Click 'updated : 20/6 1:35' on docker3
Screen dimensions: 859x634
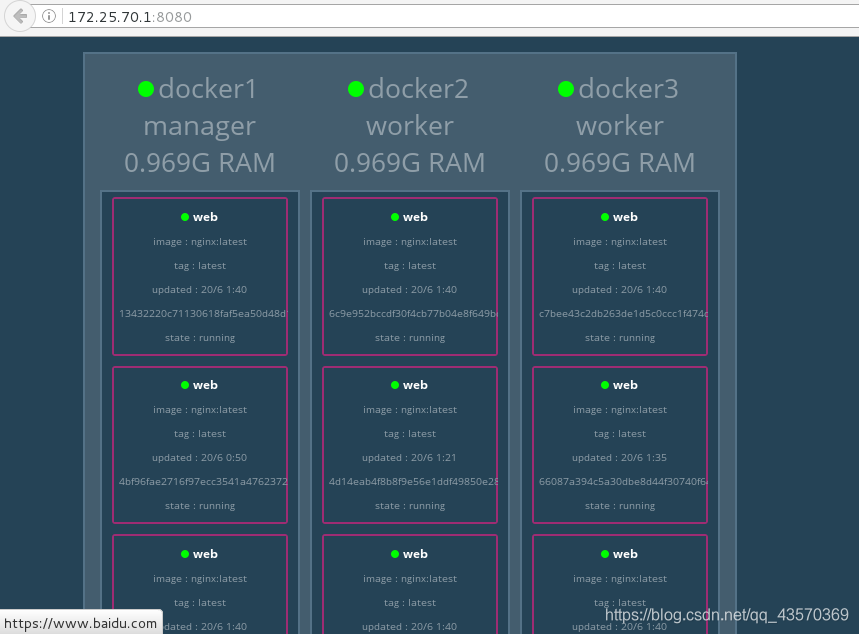pyautogui.click(x=620, y=458)
